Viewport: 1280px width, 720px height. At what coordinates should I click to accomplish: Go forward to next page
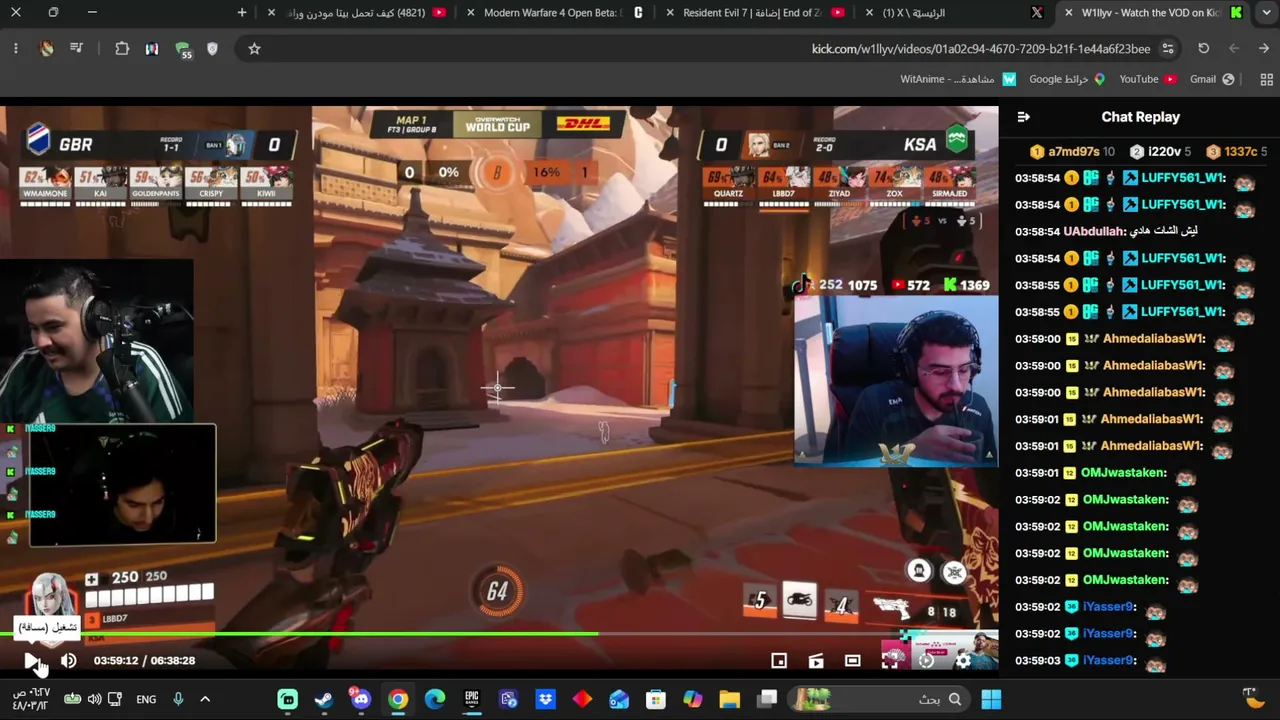tap(1234, 49)
